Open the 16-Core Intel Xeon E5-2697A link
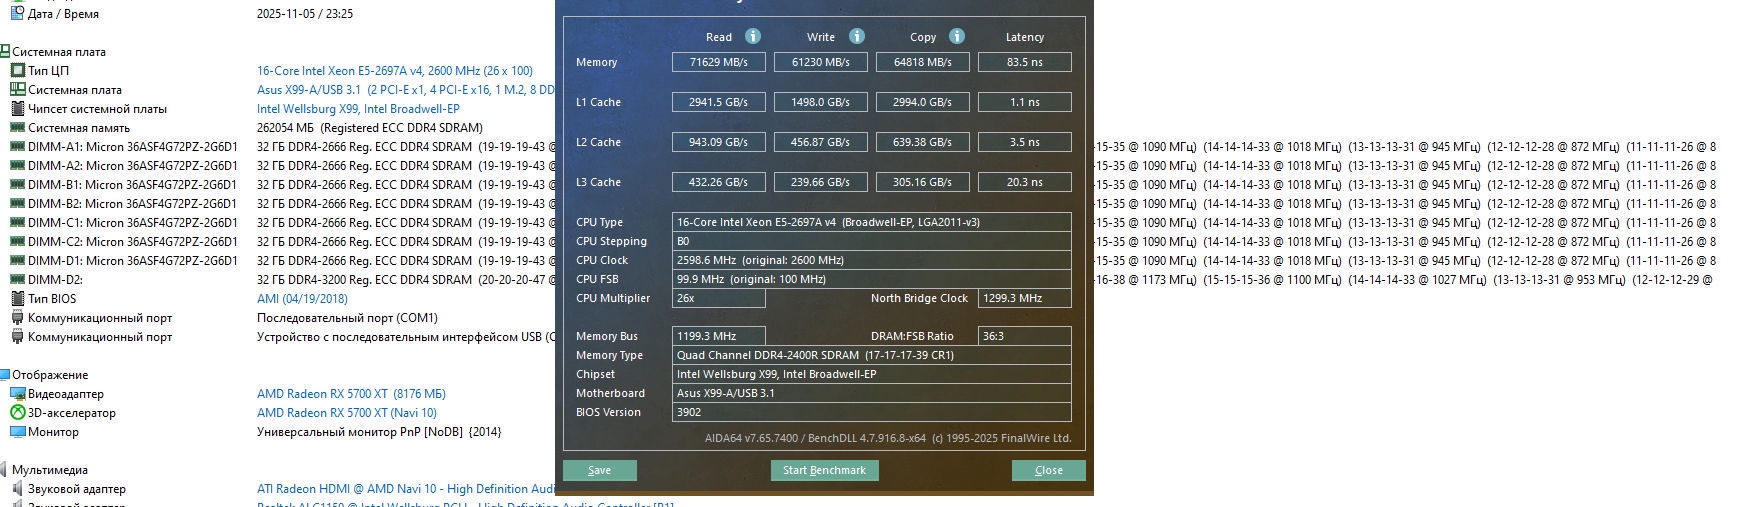 (395, 70)
